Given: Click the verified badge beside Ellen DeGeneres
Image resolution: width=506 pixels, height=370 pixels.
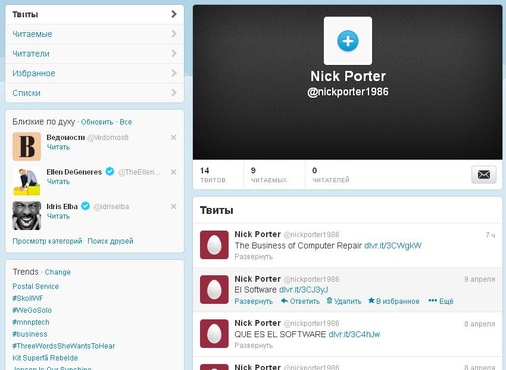Looking at the screenshot, I should pos(110,172).
